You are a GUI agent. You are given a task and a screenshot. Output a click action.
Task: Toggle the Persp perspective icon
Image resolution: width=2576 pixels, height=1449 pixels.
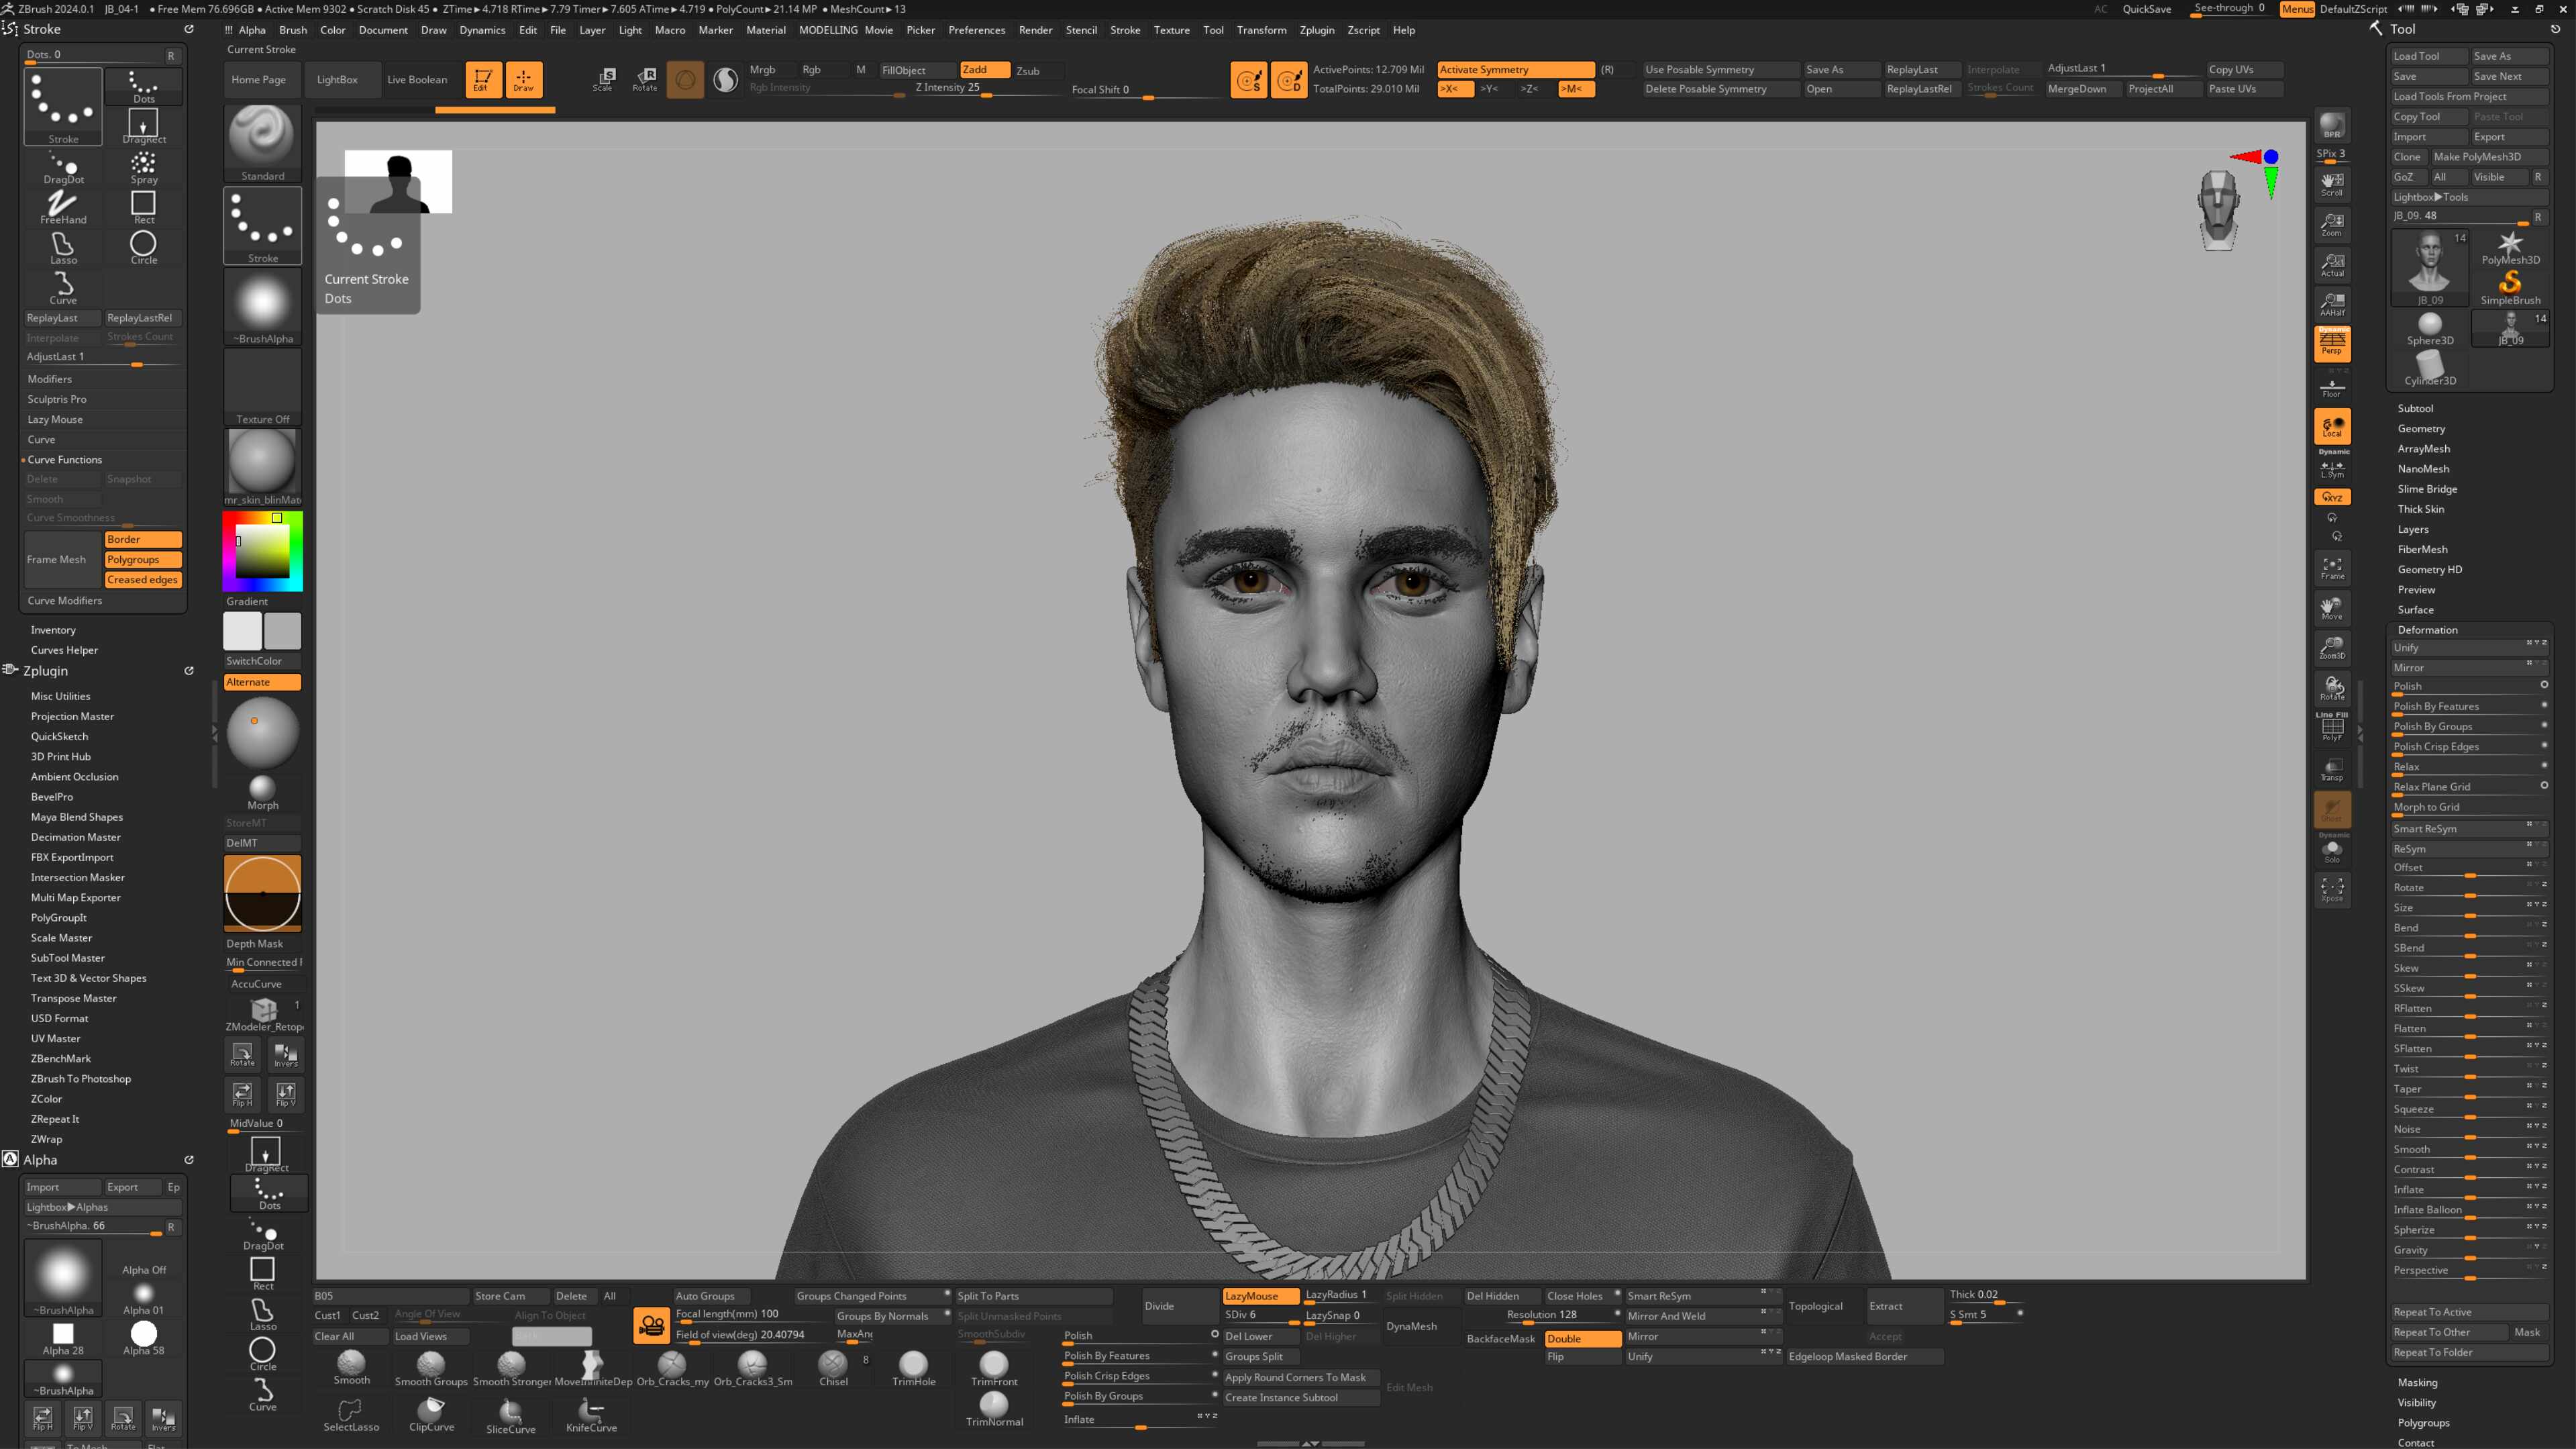[2332, 343]
